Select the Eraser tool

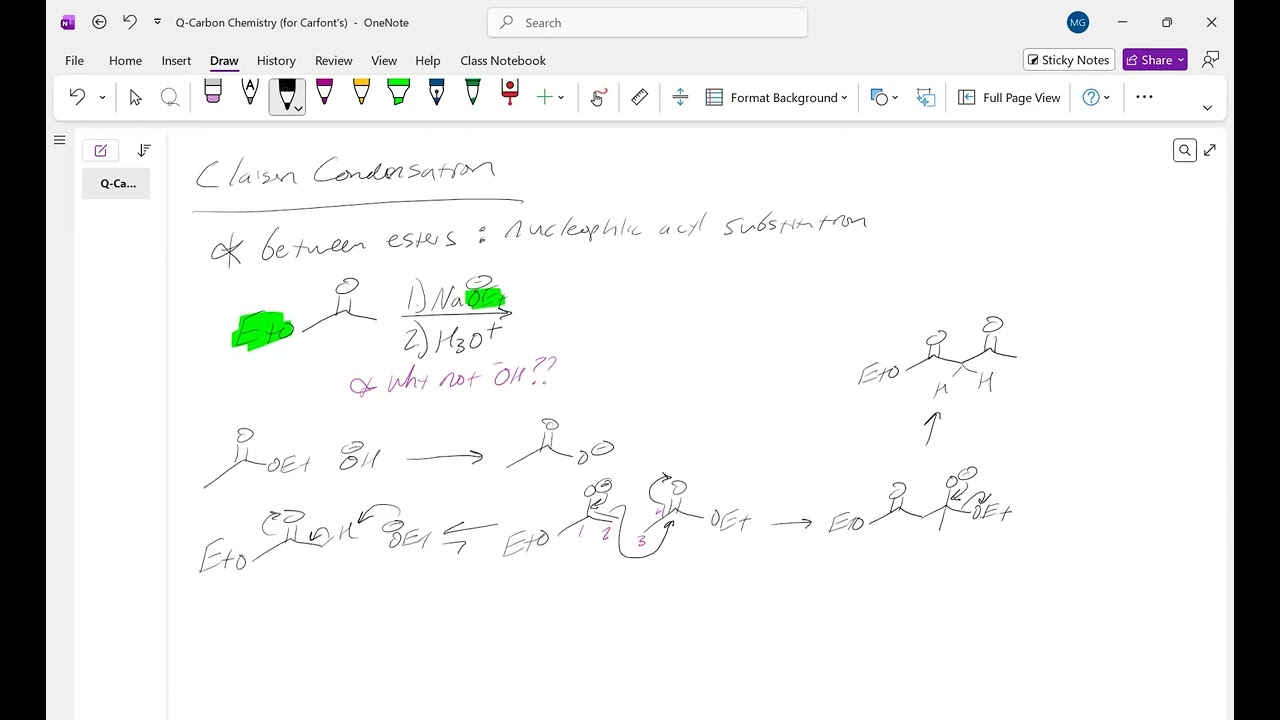(x=213, y=93)
